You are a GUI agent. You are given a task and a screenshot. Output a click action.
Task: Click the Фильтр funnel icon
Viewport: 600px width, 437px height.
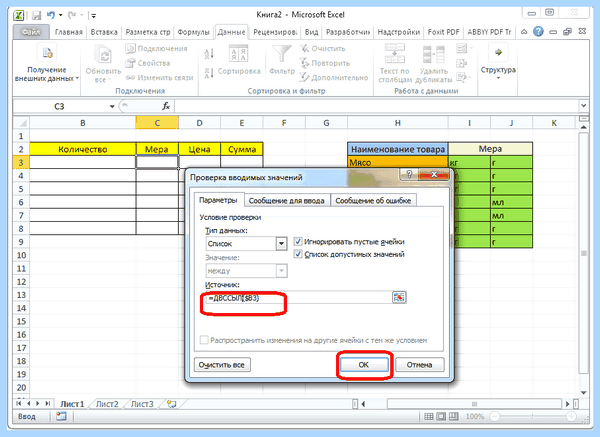(282, 54)
